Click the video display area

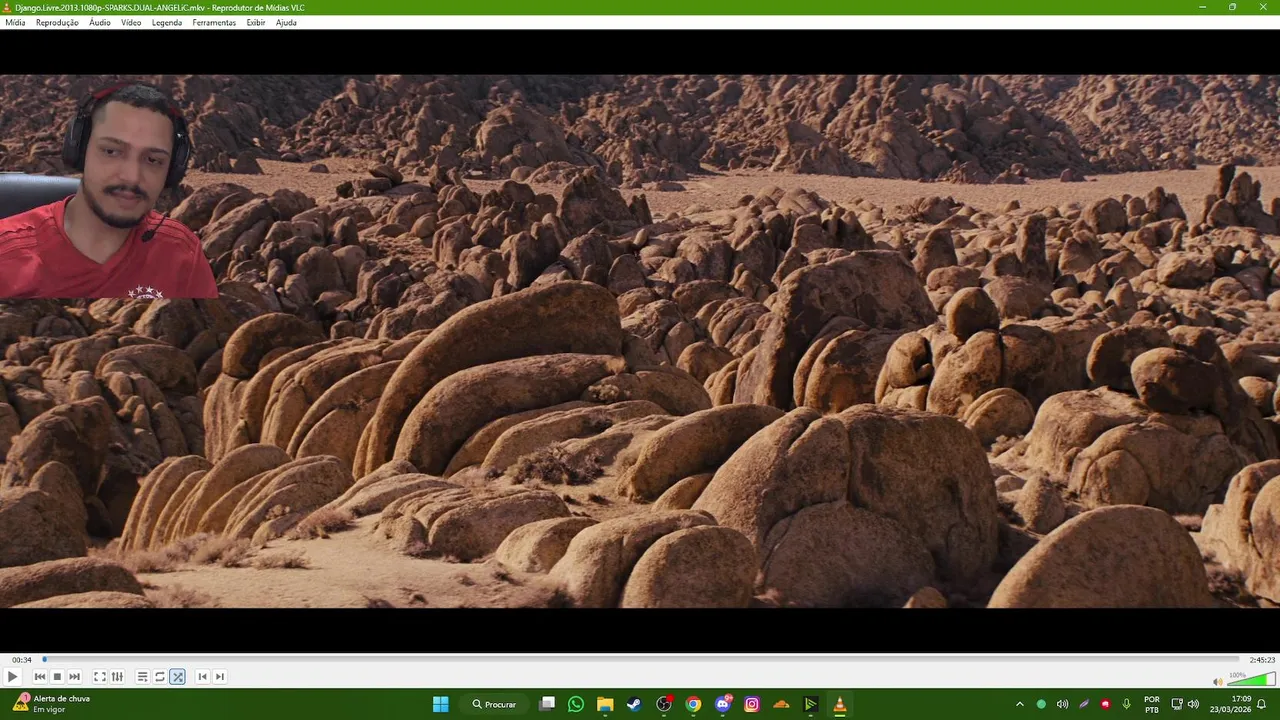640,341
